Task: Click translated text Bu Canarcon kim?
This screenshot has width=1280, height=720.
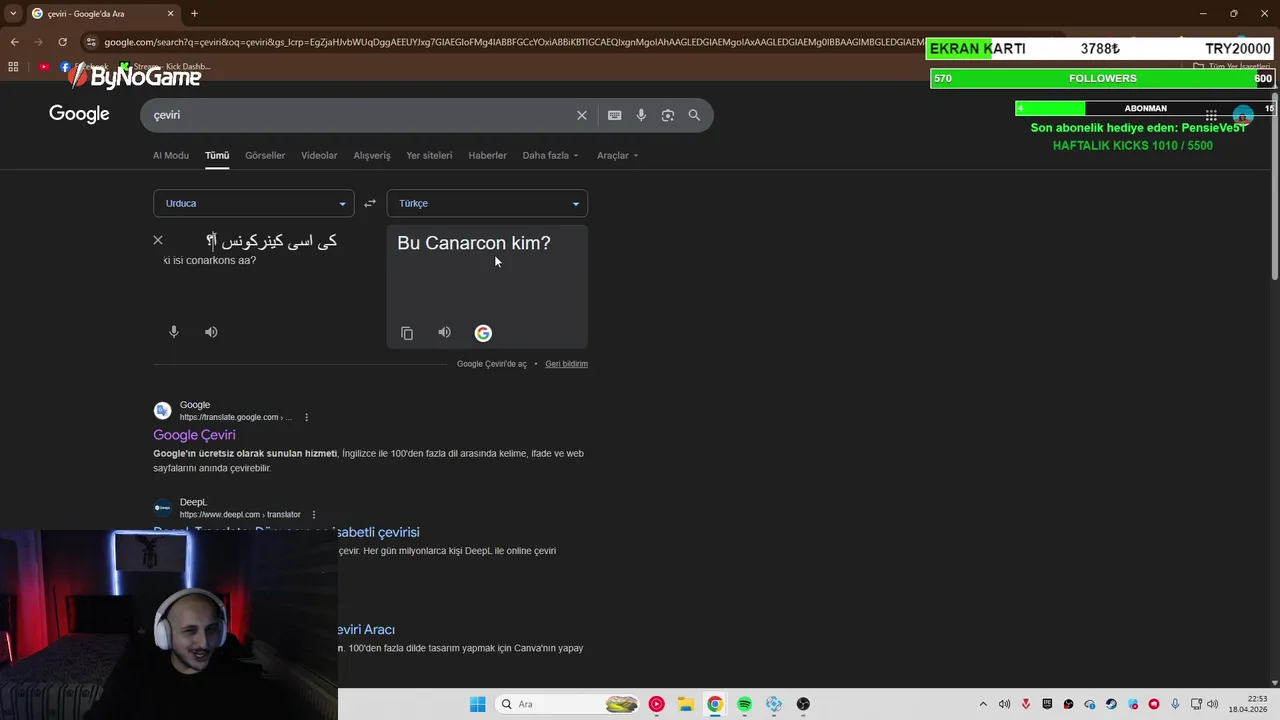Action: coord(474,243)
